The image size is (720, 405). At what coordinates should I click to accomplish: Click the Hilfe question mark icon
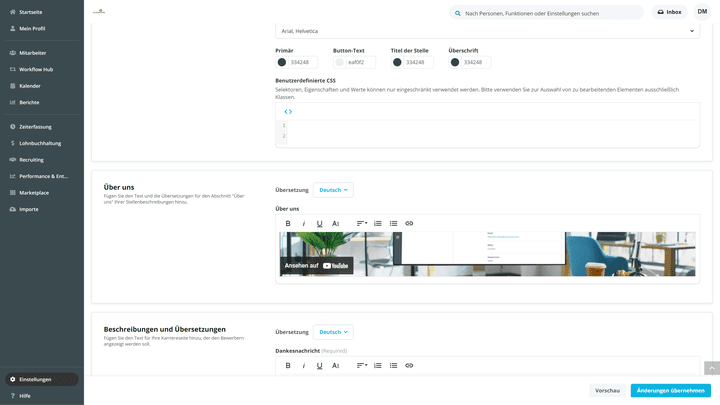[12, 396]
